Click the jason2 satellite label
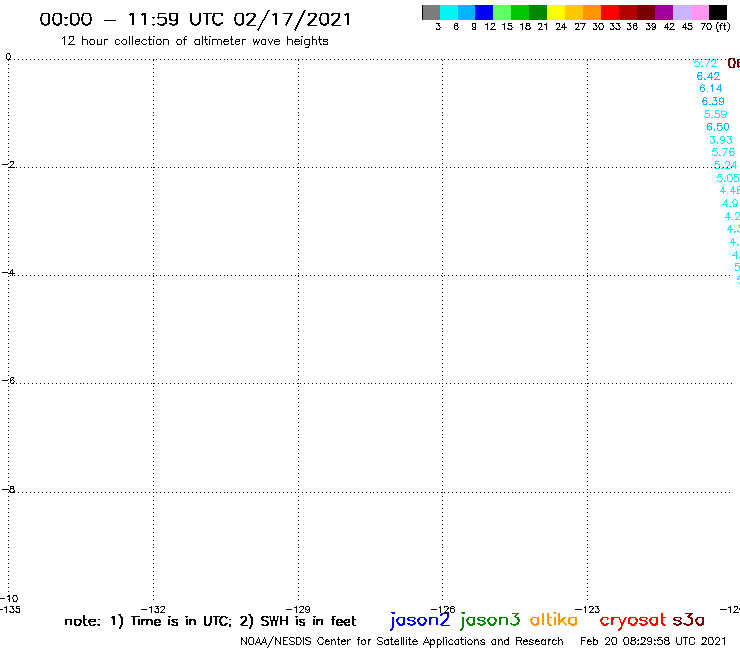 [x=420, y=620]
